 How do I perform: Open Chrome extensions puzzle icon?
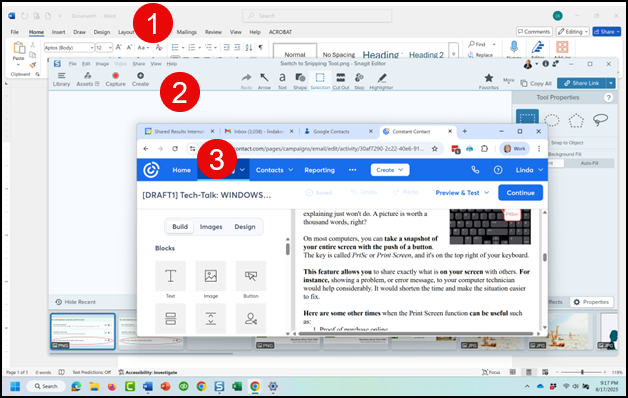(484, 149)
